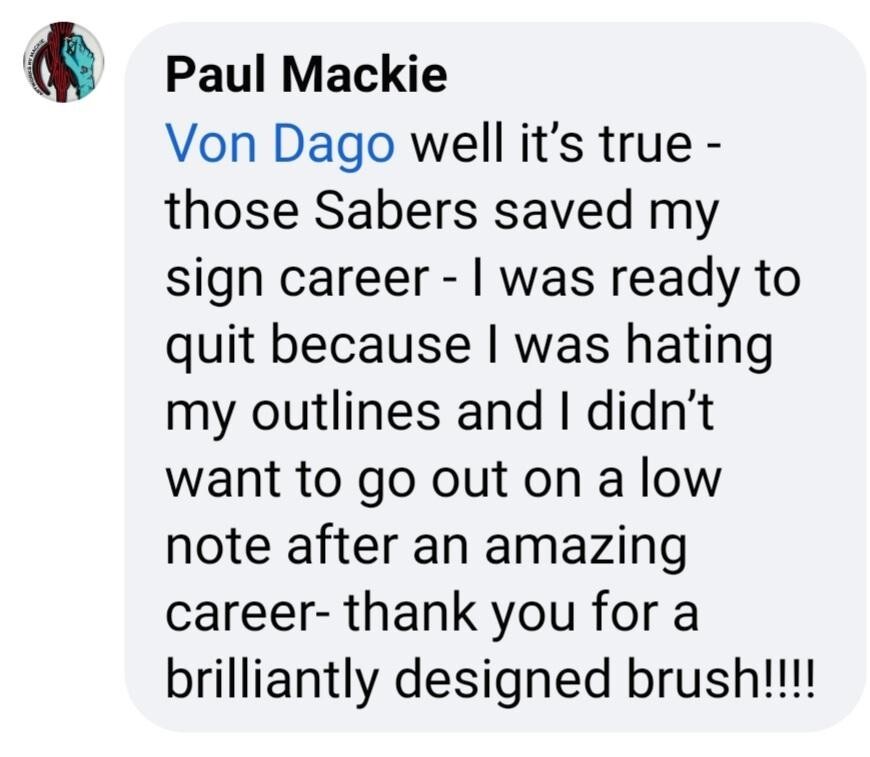Click the word "because" in the comment
Image resolution: width=870 pixels, height=757 pixels.
coord(371,344)
